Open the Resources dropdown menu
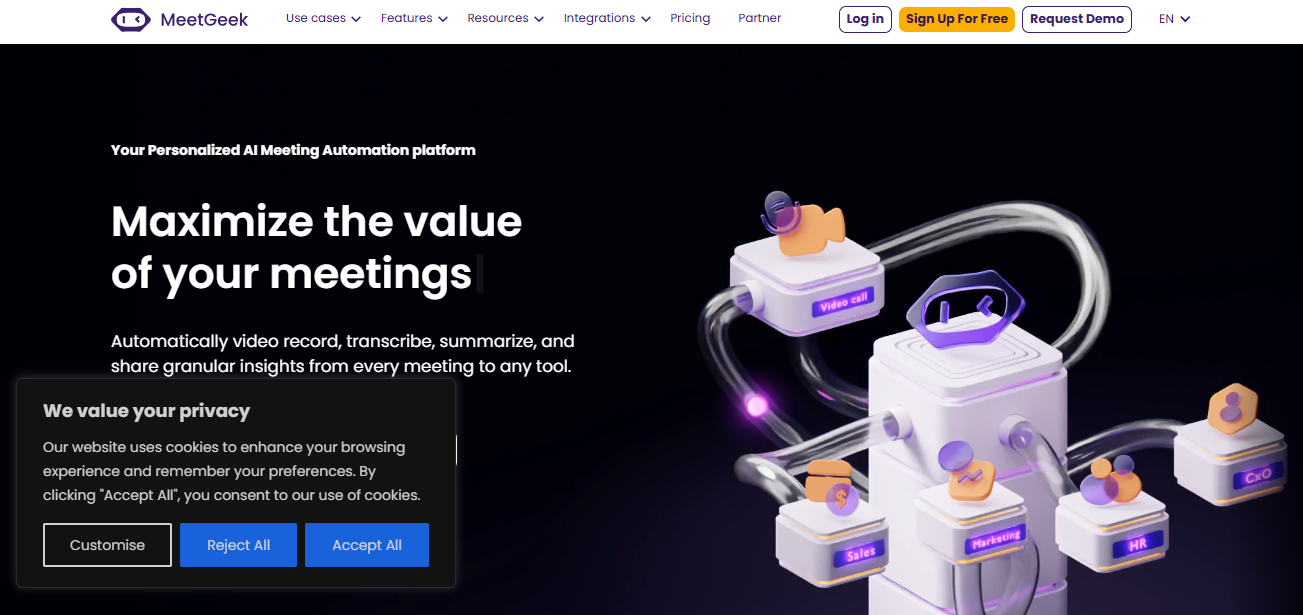Image resolution: width=1303 pixels, height=615 pixels. (x=505, y=18)
